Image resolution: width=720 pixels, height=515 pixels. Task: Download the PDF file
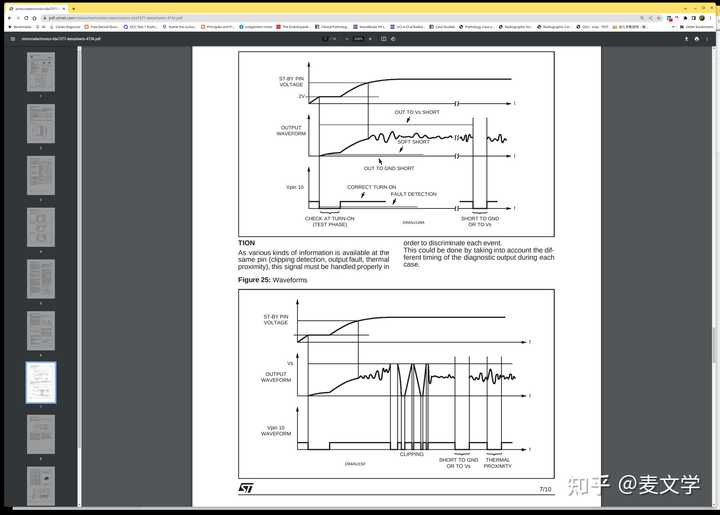[x=686, y=39]
